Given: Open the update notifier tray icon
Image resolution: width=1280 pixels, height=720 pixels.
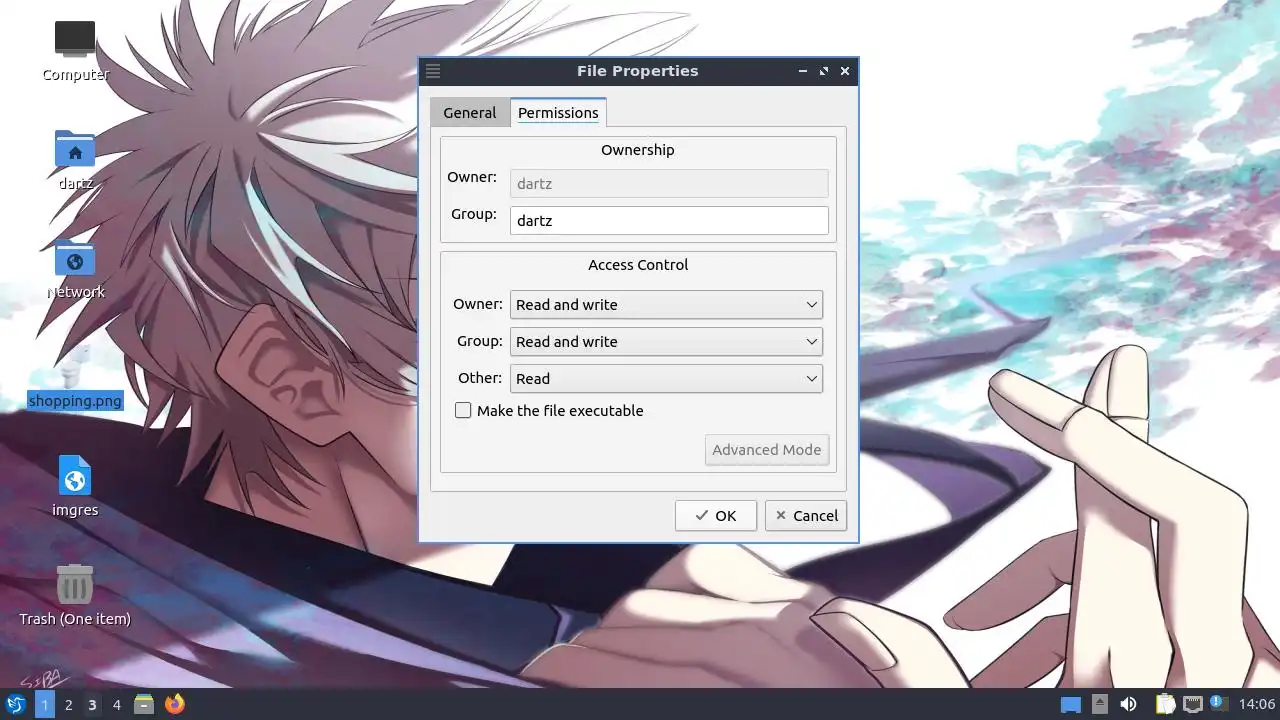Looking at the screenshot, I should [1219, 703].
